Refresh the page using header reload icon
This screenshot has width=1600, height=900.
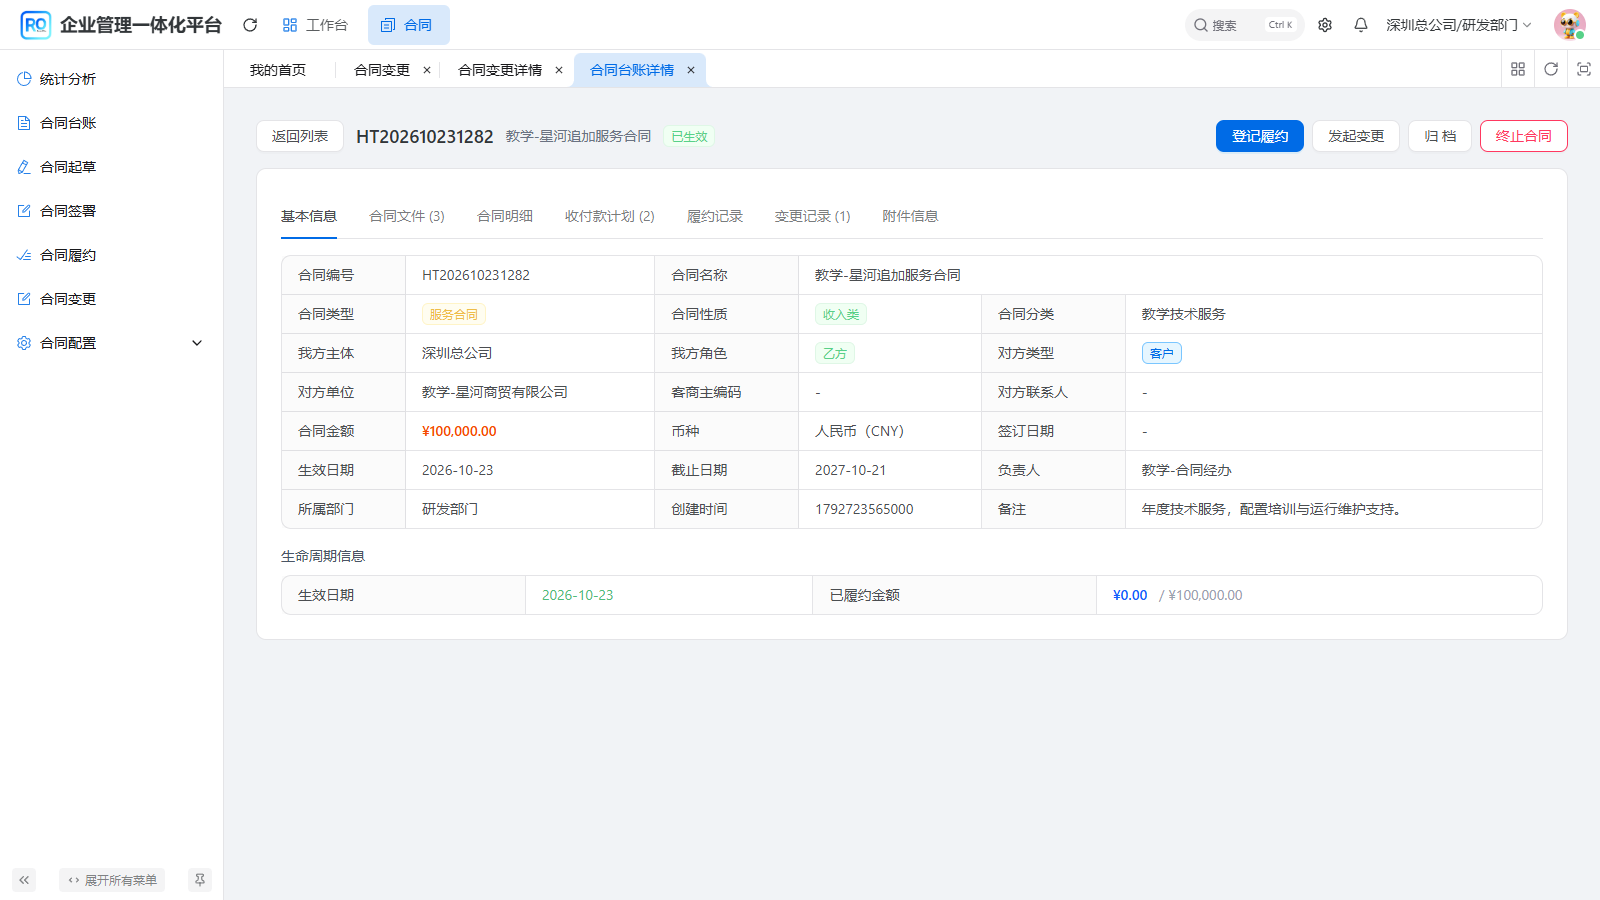click(250, 25)
